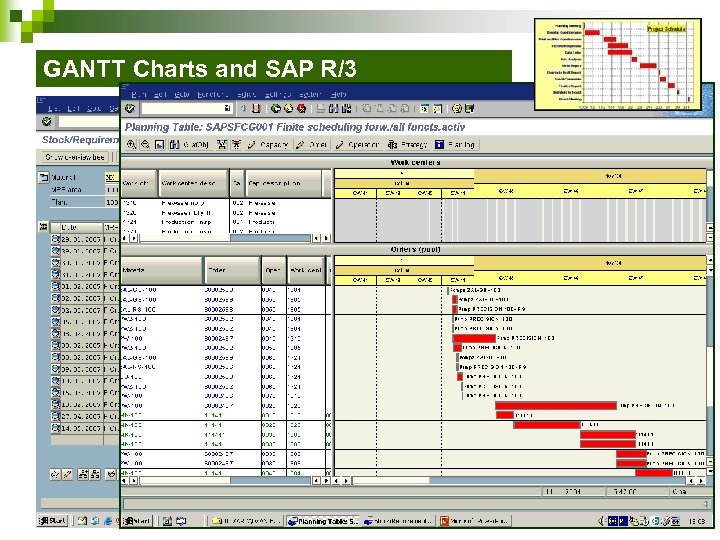Click the Work center desc. column header
720x540 pixels.
[x=193, y=183]
